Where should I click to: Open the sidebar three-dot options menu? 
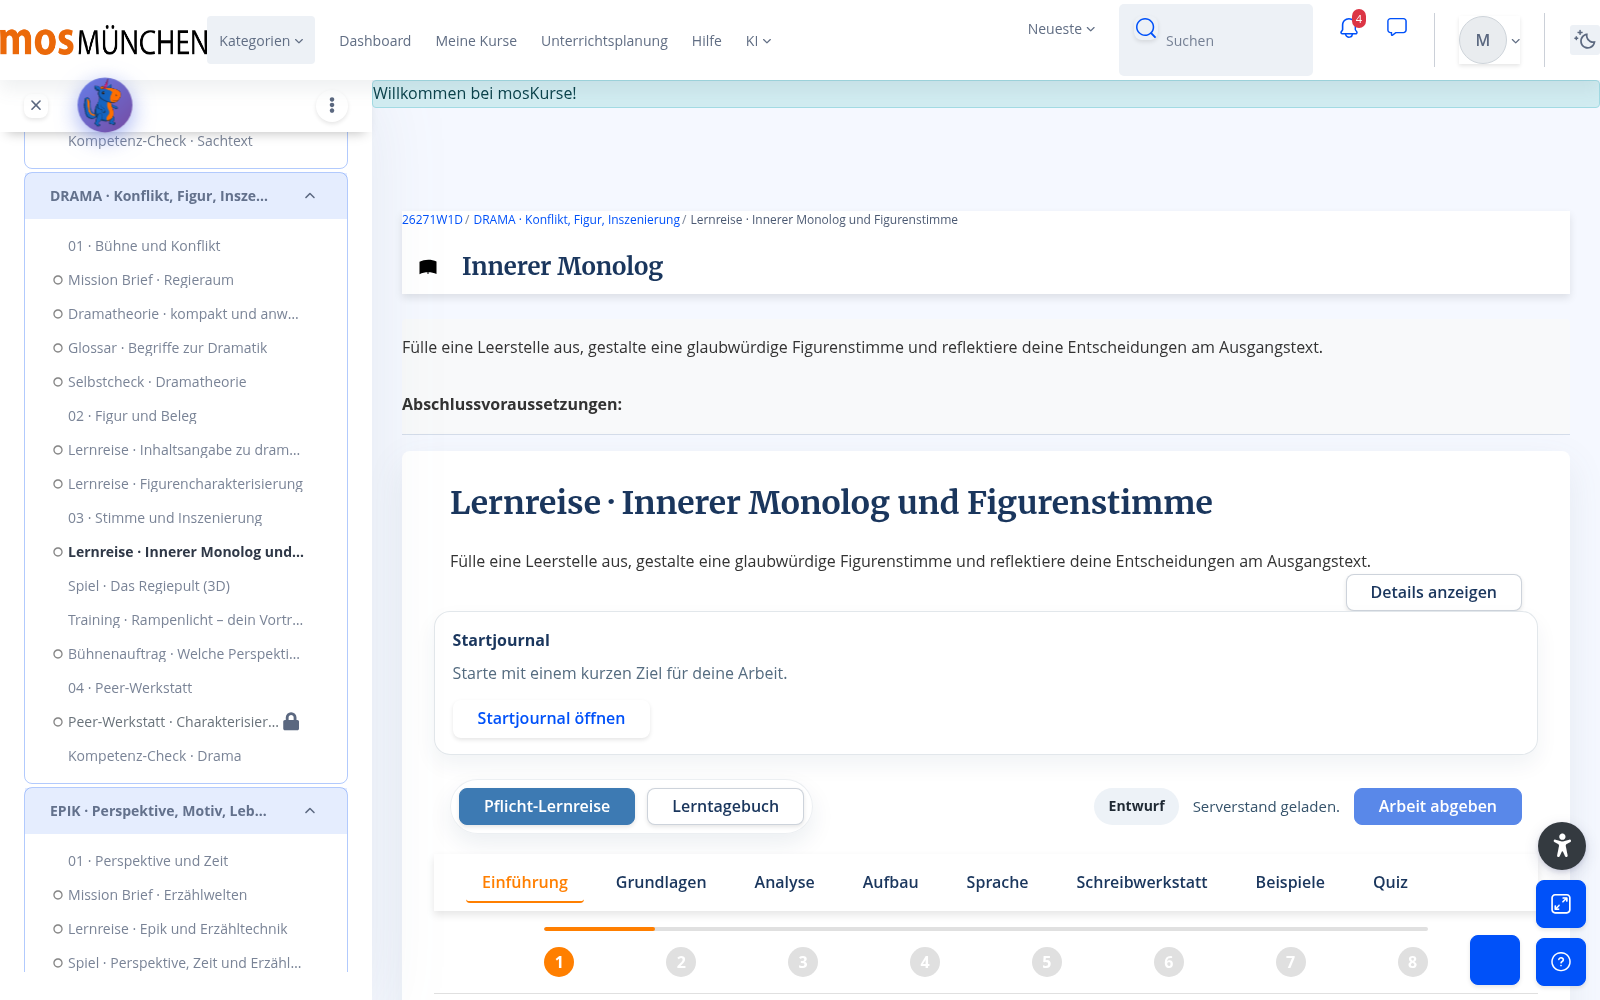pyautogui.click(x=332, y=105)
